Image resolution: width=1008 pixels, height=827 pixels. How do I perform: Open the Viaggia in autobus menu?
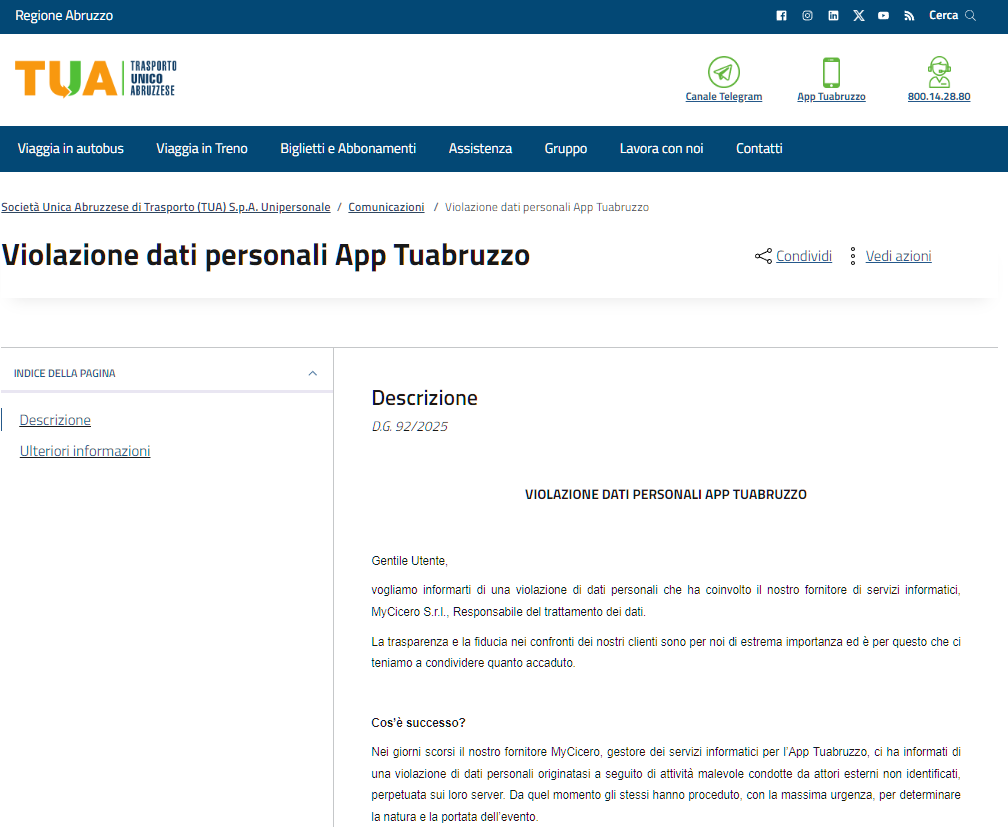[71, 148]
